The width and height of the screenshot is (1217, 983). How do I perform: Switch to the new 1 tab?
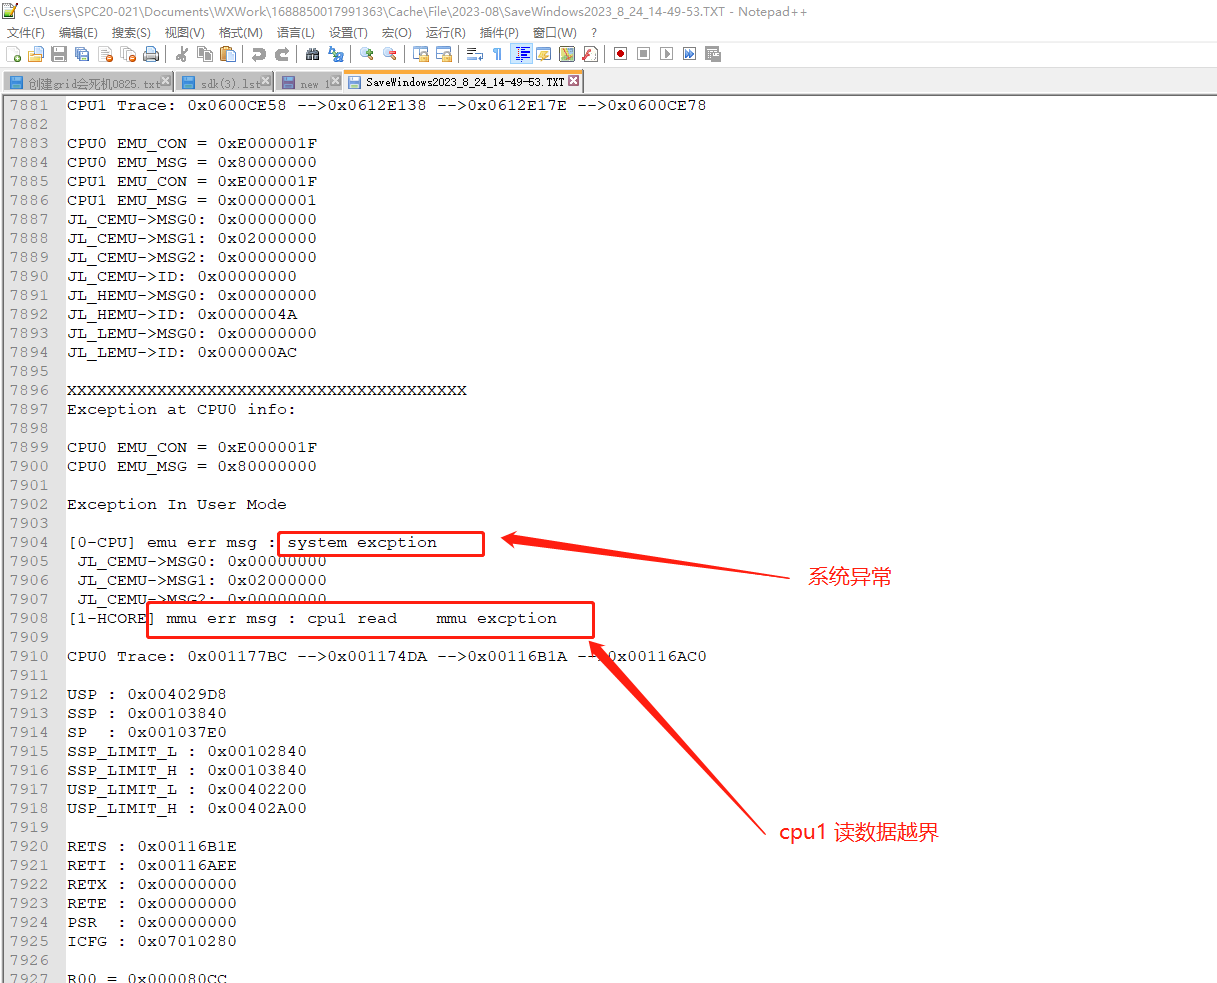(308, 83)
